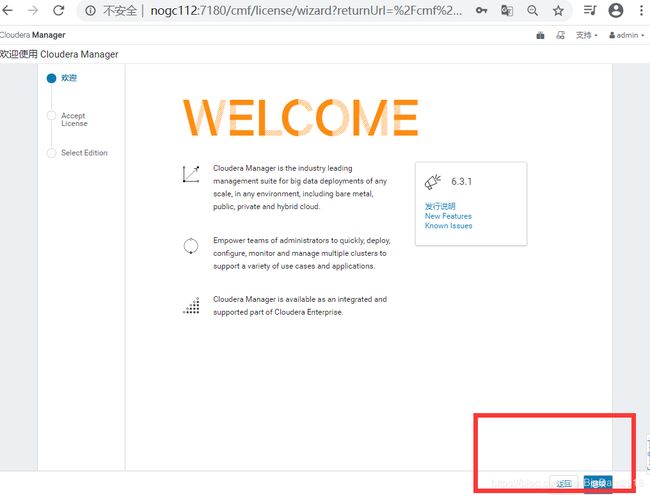This screenshot has height=495, width=650.
Task: Open the zoom magnifier icon
Action: (x=532, y=10)
